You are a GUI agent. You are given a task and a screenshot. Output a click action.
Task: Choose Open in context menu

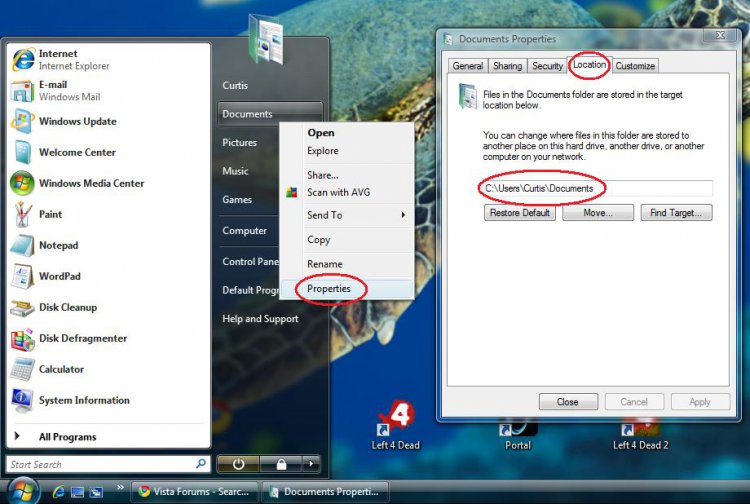(x=320, y=133)
